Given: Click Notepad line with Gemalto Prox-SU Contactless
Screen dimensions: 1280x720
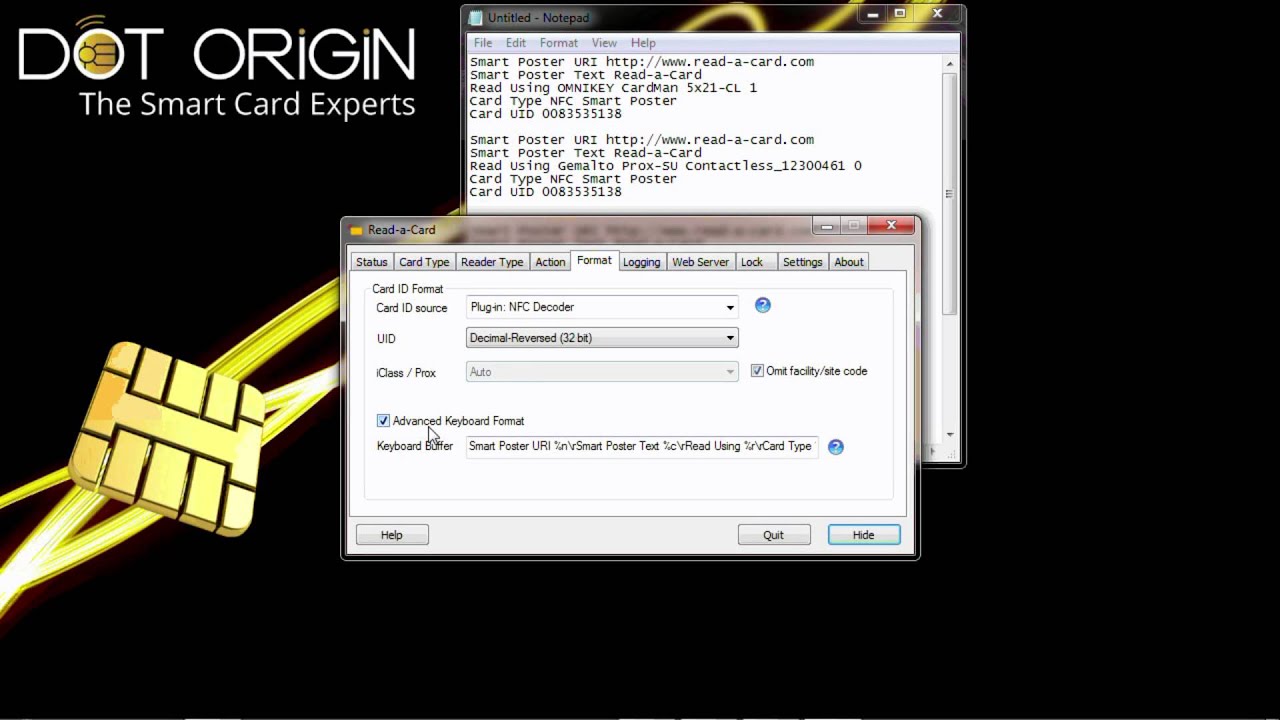Looking at the screenshot, I should [665, 166].
